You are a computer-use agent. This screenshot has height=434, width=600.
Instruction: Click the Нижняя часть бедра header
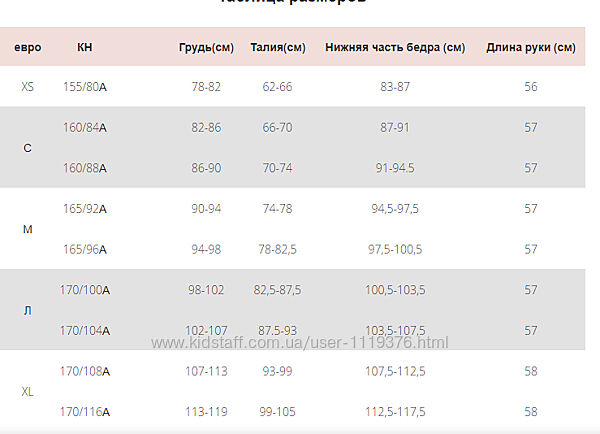click(x=395, y=47)
